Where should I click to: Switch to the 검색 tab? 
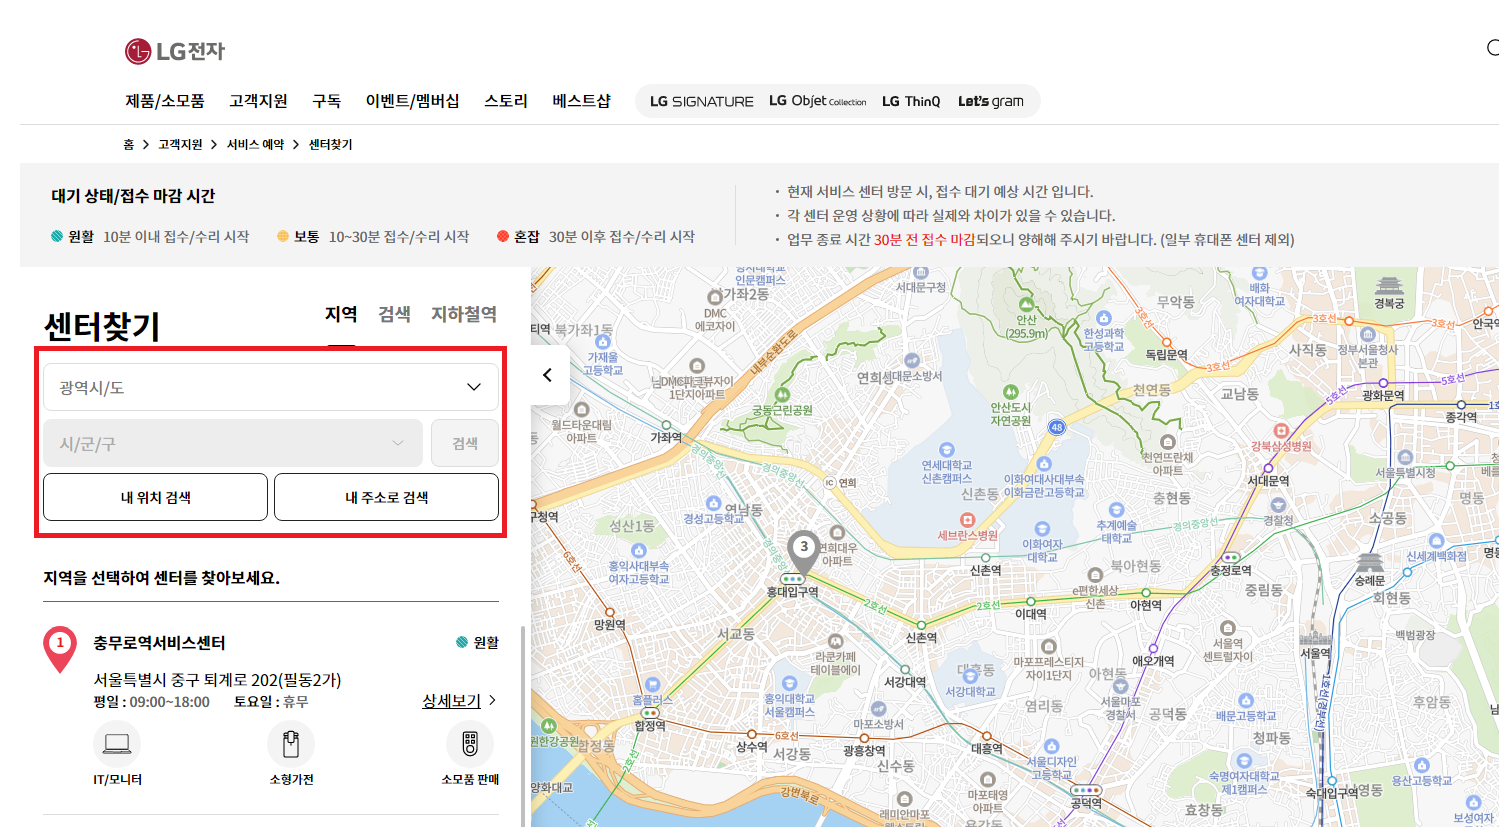(x=394, y=314)
